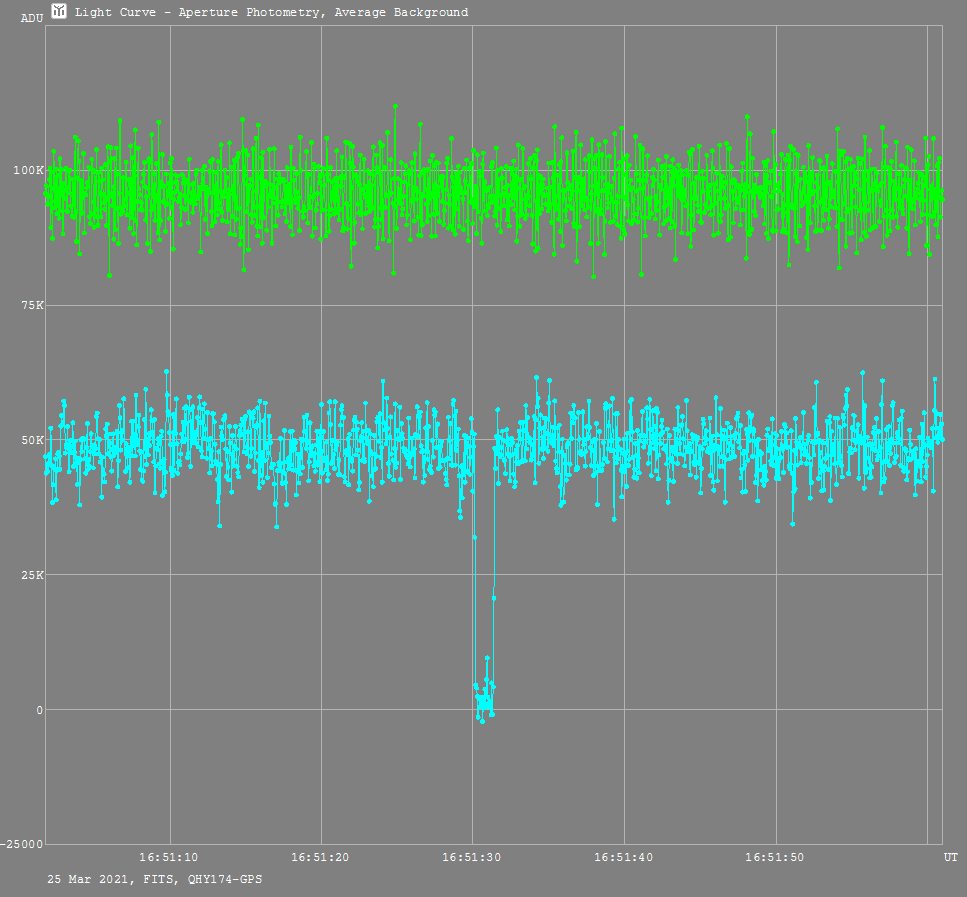Click the date and camera info footer

(155, 879)
